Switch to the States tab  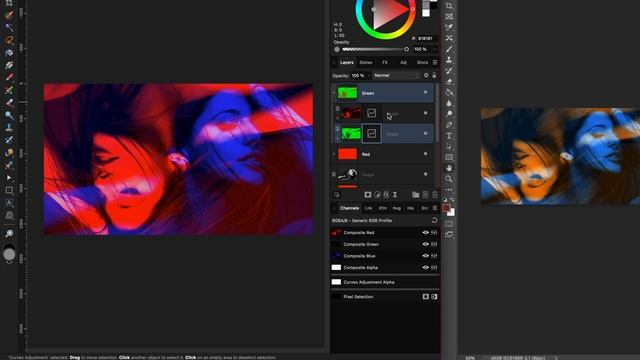click(366, 62)
